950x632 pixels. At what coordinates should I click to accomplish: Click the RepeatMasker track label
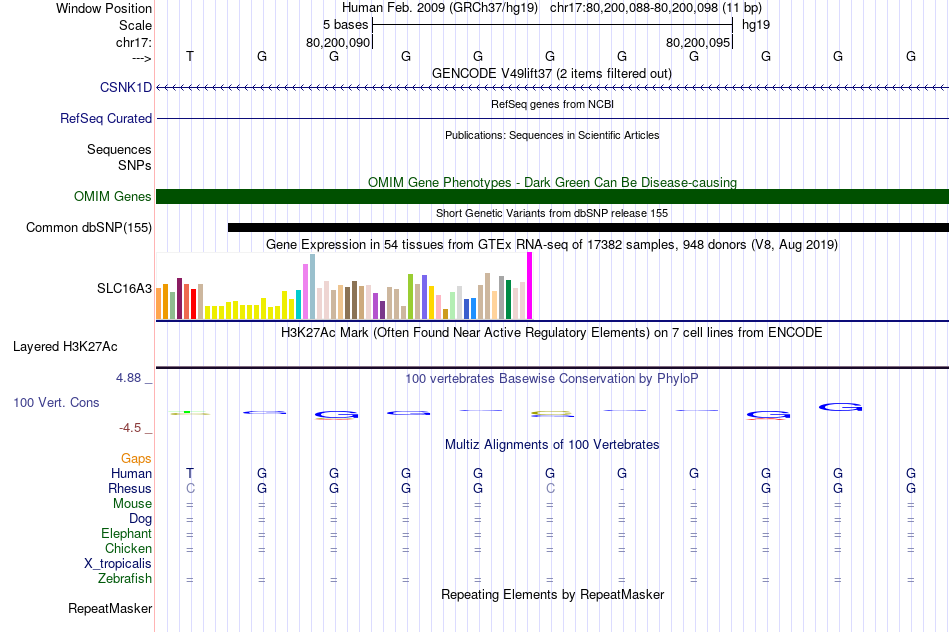[110, 608]
